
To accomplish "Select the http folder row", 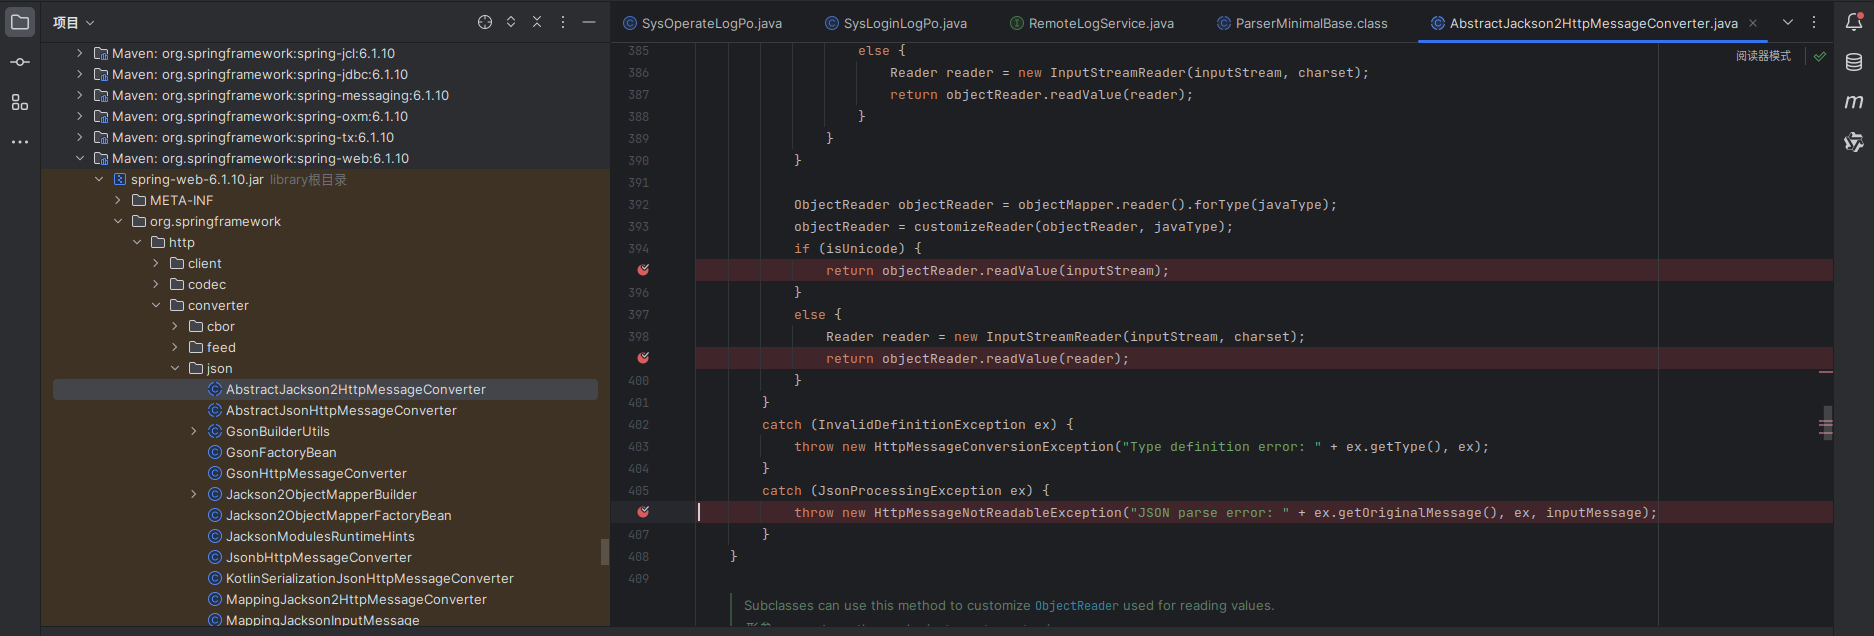I will [325, 242].
